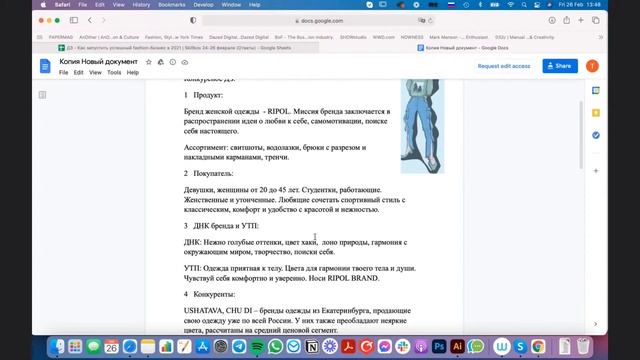640x360 pixels.
Task: Click the date and time clock
Action: (x=579, y=5)
